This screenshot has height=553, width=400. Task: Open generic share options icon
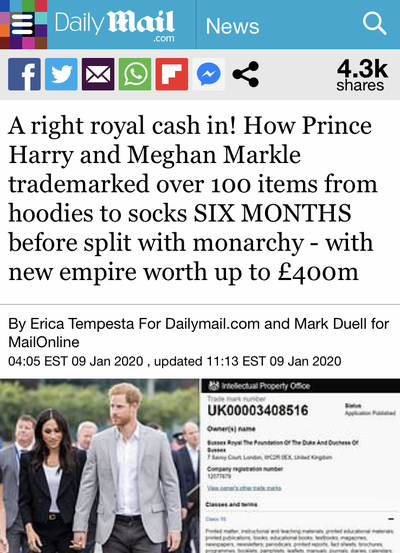(246, 74)
